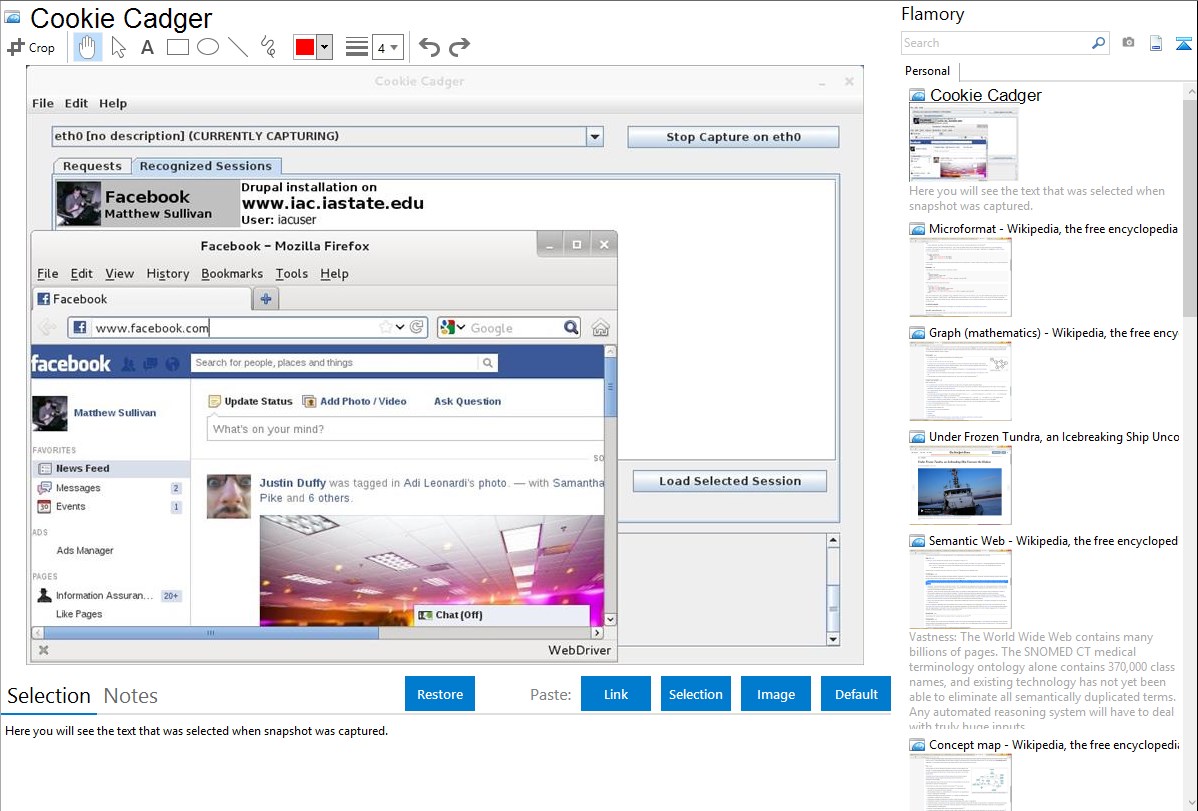Reload the Firefox page

click(x=417, y=327)
